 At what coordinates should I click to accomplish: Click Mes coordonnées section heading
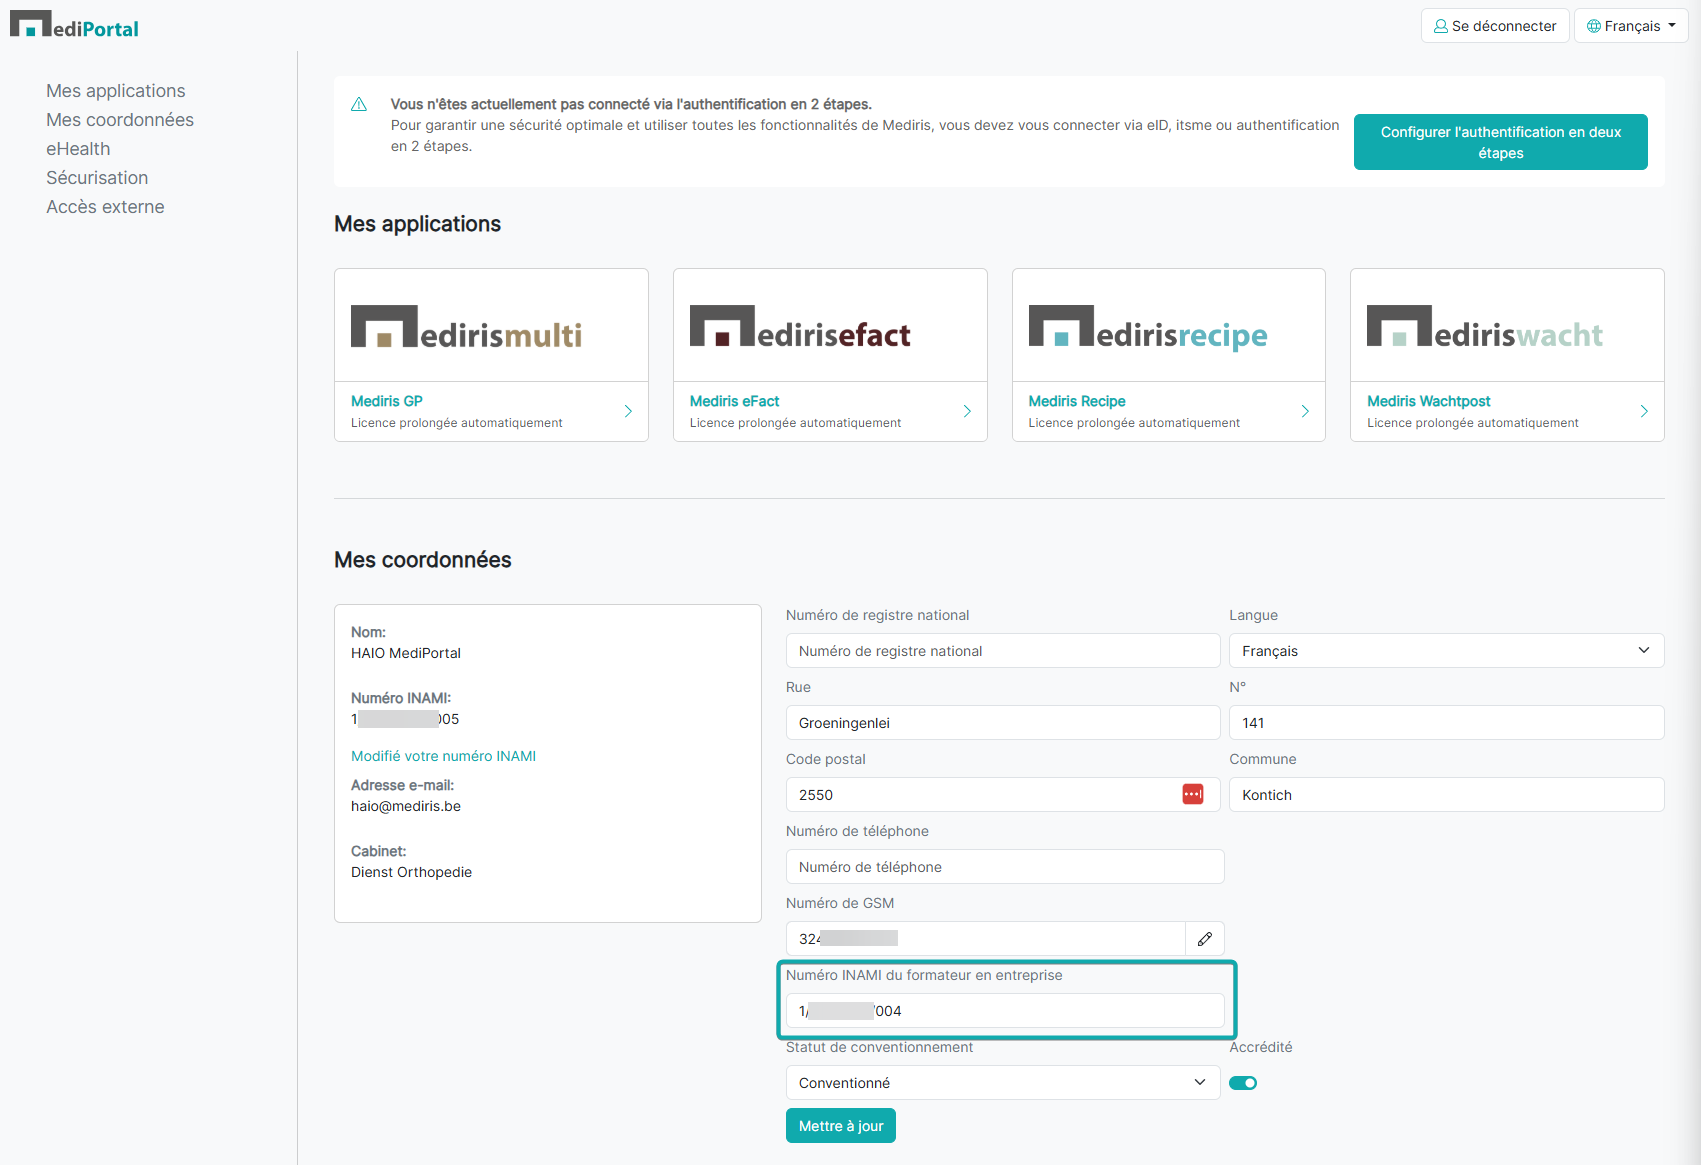point(423,560)
